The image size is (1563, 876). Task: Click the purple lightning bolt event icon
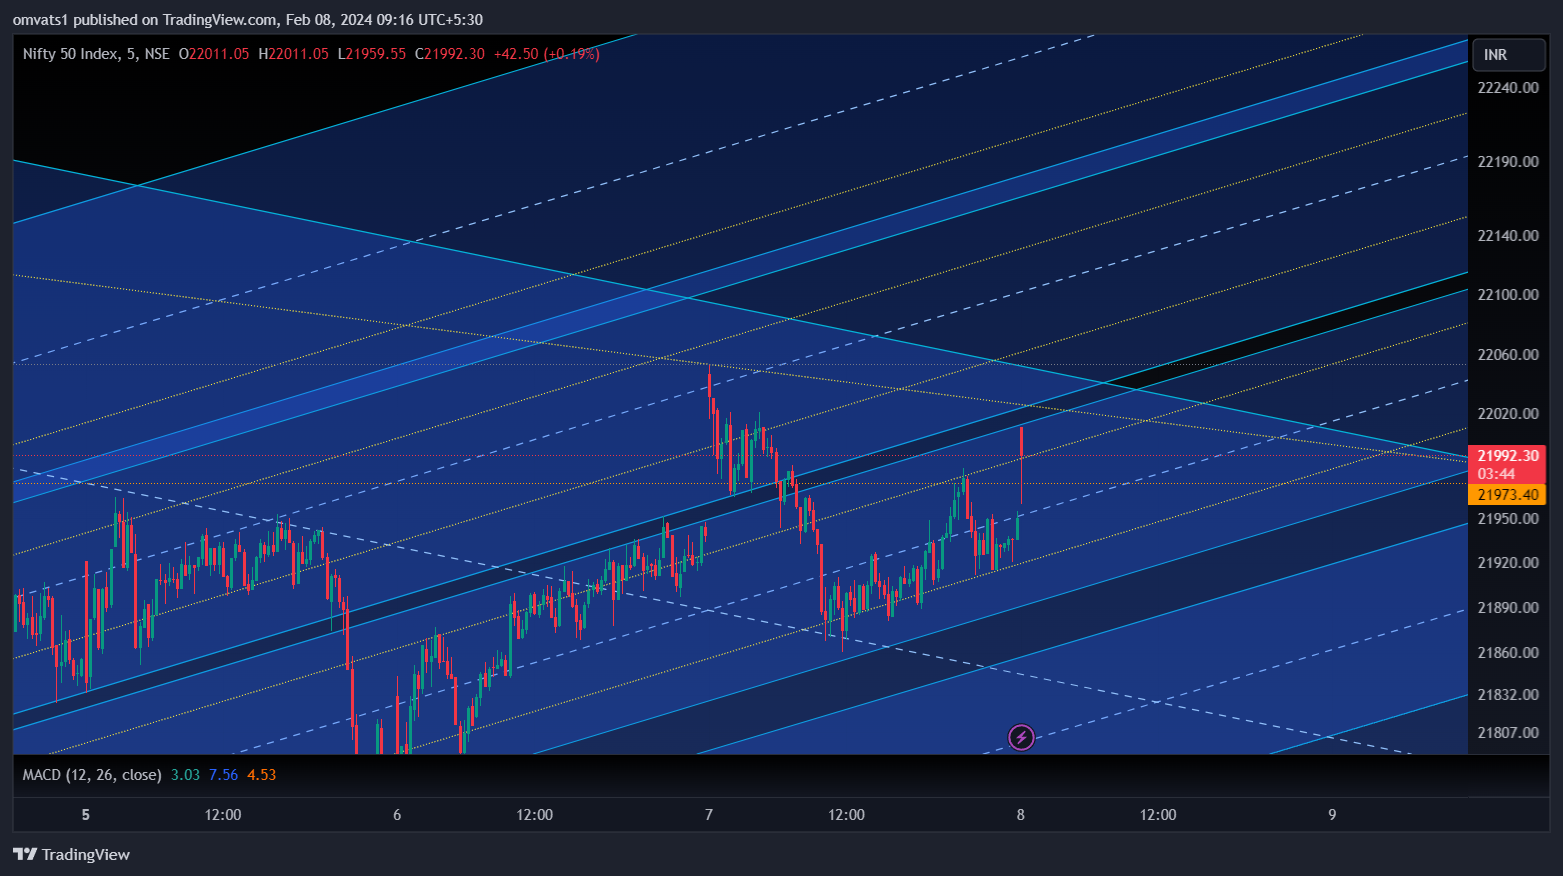1021,738
